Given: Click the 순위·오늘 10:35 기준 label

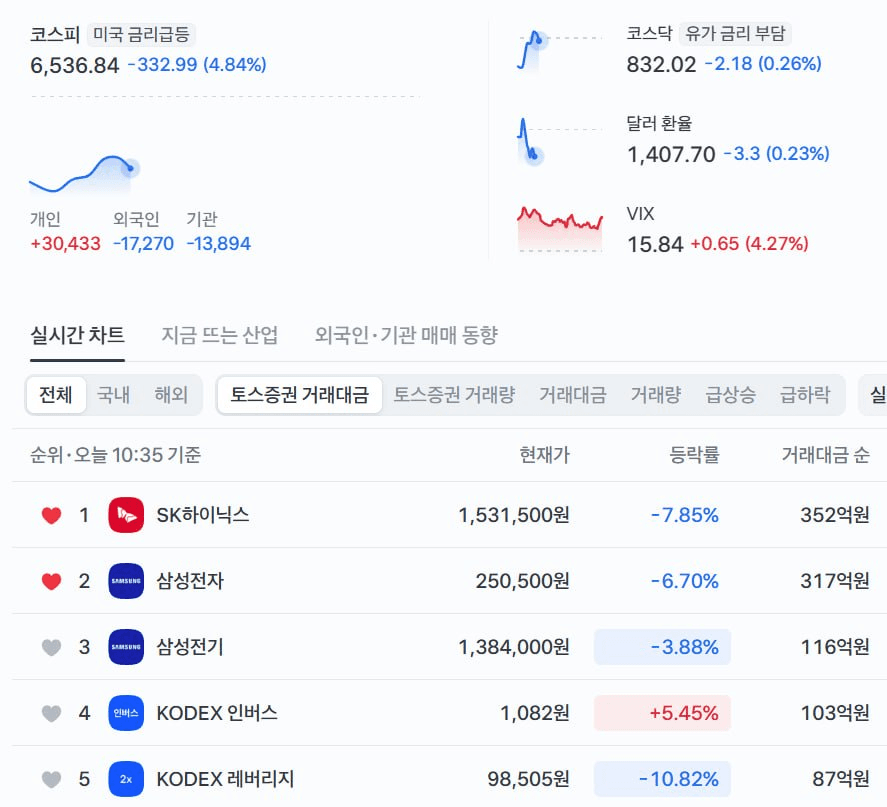Looking at the screenshot, I should coord(115,455).
